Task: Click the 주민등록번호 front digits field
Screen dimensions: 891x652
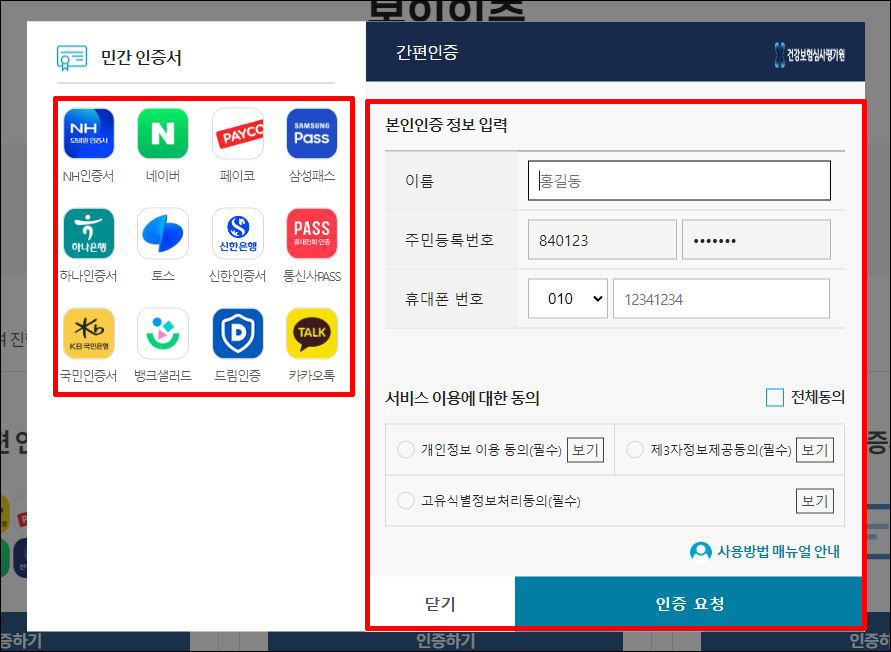Action: [x=602, y=240]
